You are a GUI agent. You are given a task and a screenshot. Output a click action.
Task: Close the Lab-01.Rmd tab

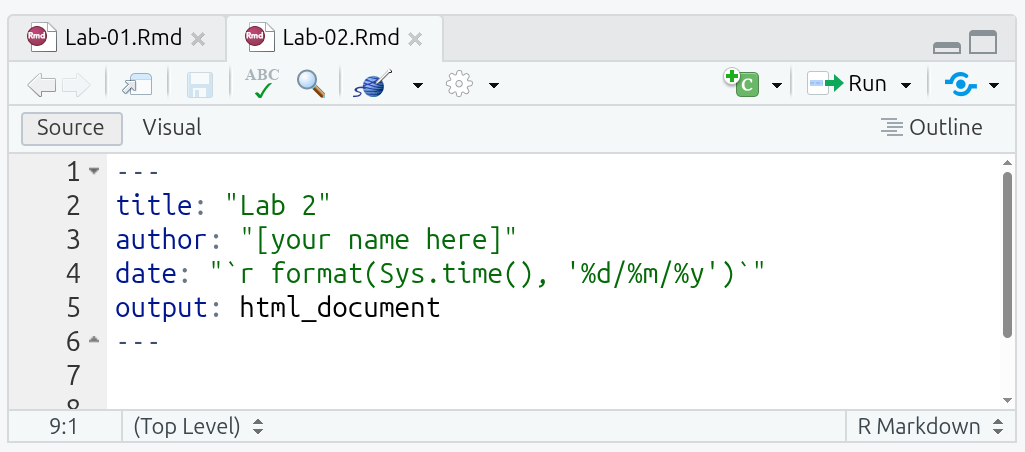198,40
